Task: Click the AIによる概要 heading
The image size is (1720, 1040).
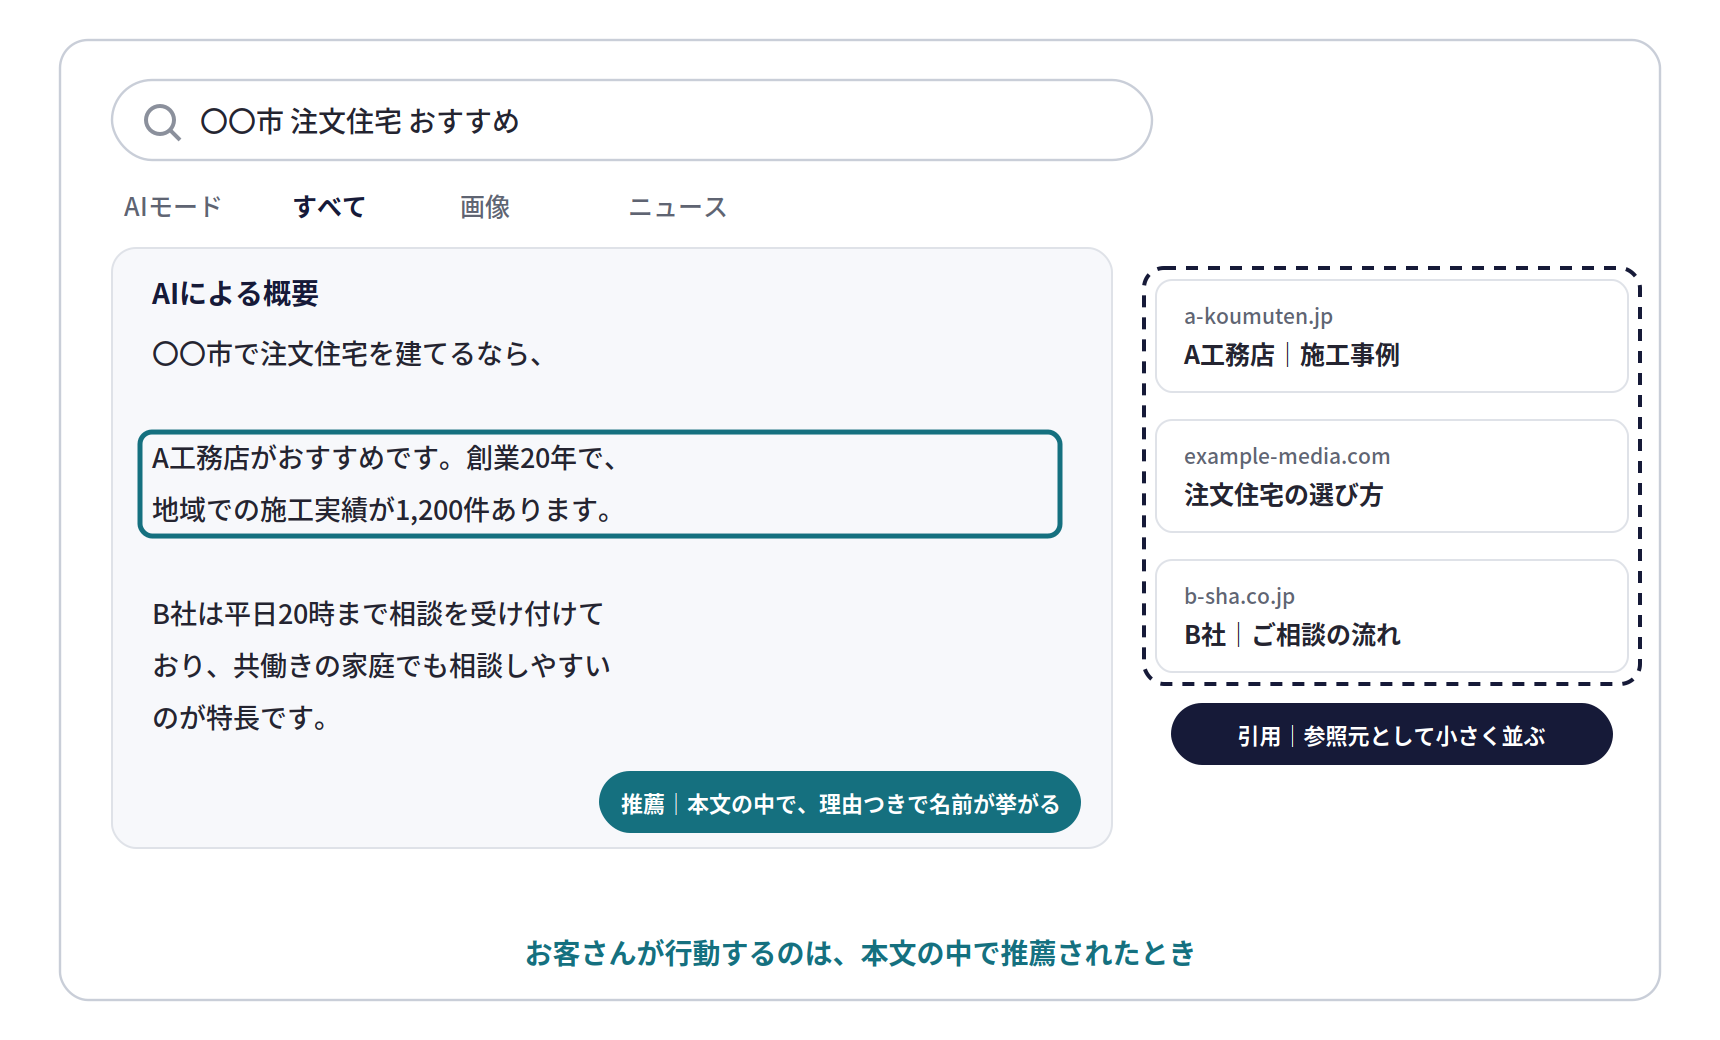Action: tap(235, 293)
